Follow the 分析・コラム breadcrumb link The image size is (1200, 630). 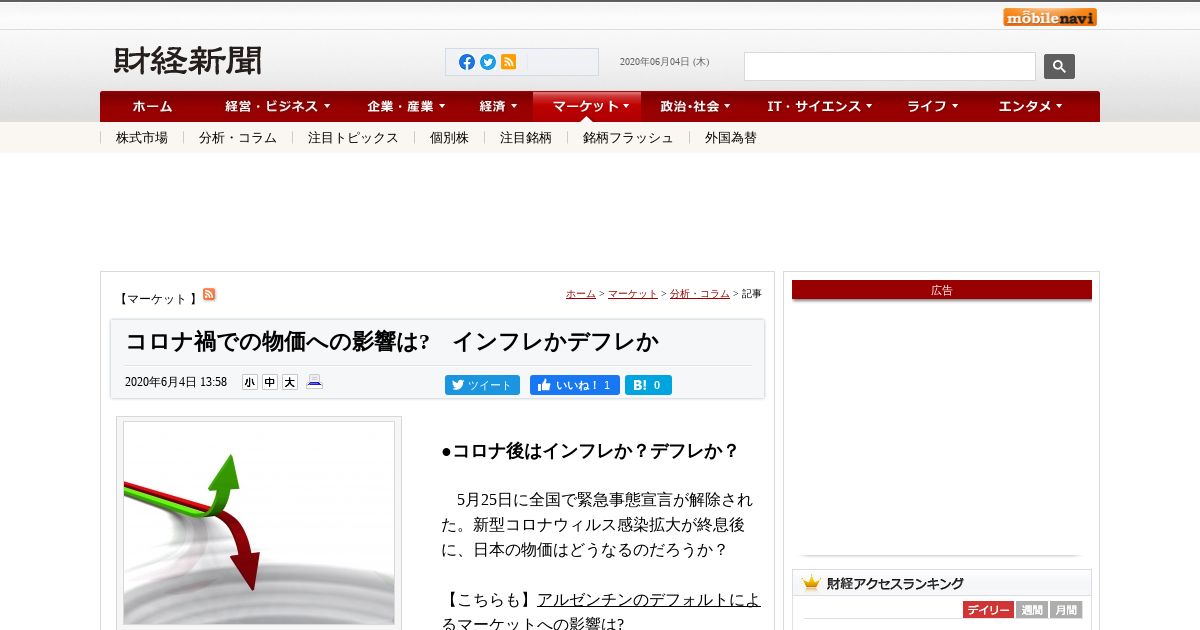[x=700, y=294]
